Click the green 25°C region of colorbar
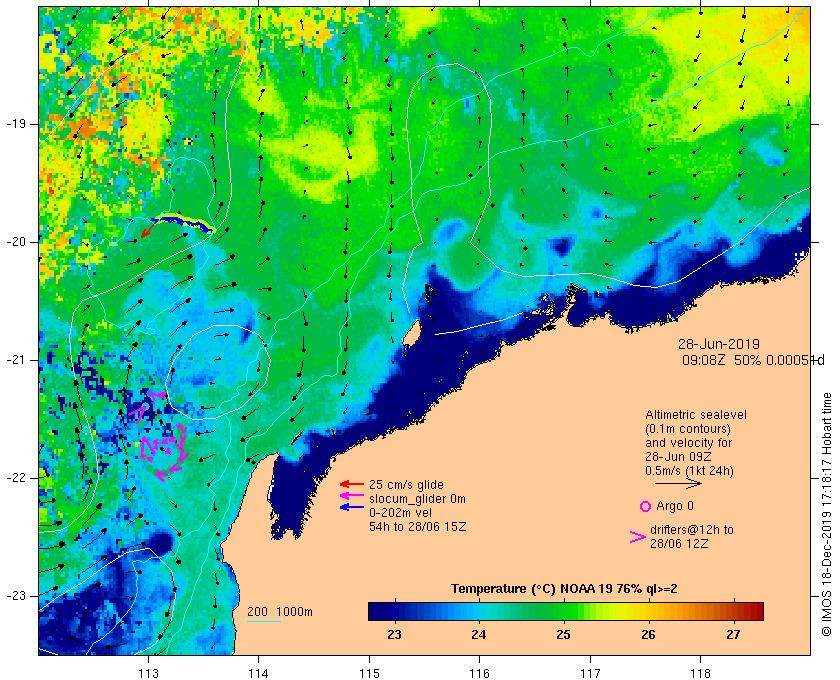This screenshot has width=840, height=680. coord(564,611)
